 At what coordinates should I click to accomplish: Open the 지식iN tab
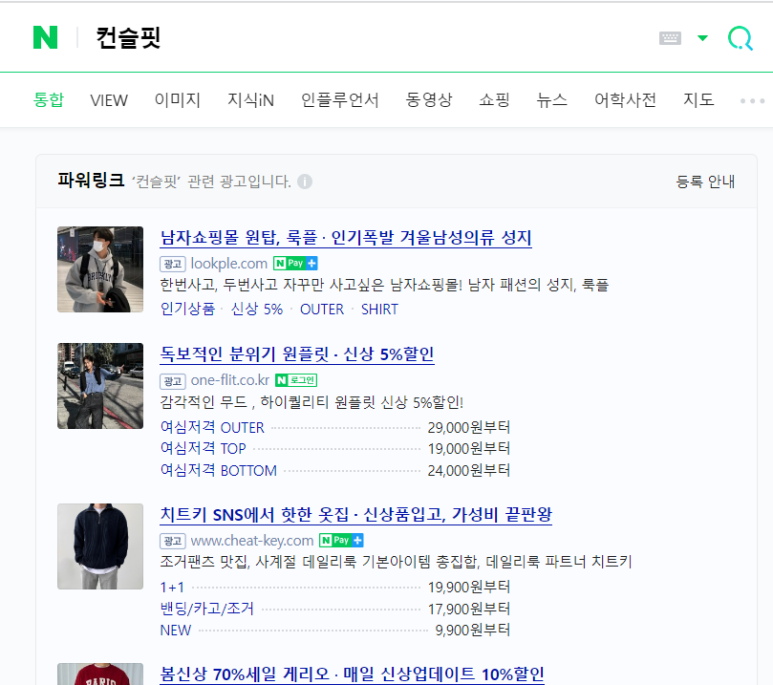pyautogui.click(x=250, y=100)
